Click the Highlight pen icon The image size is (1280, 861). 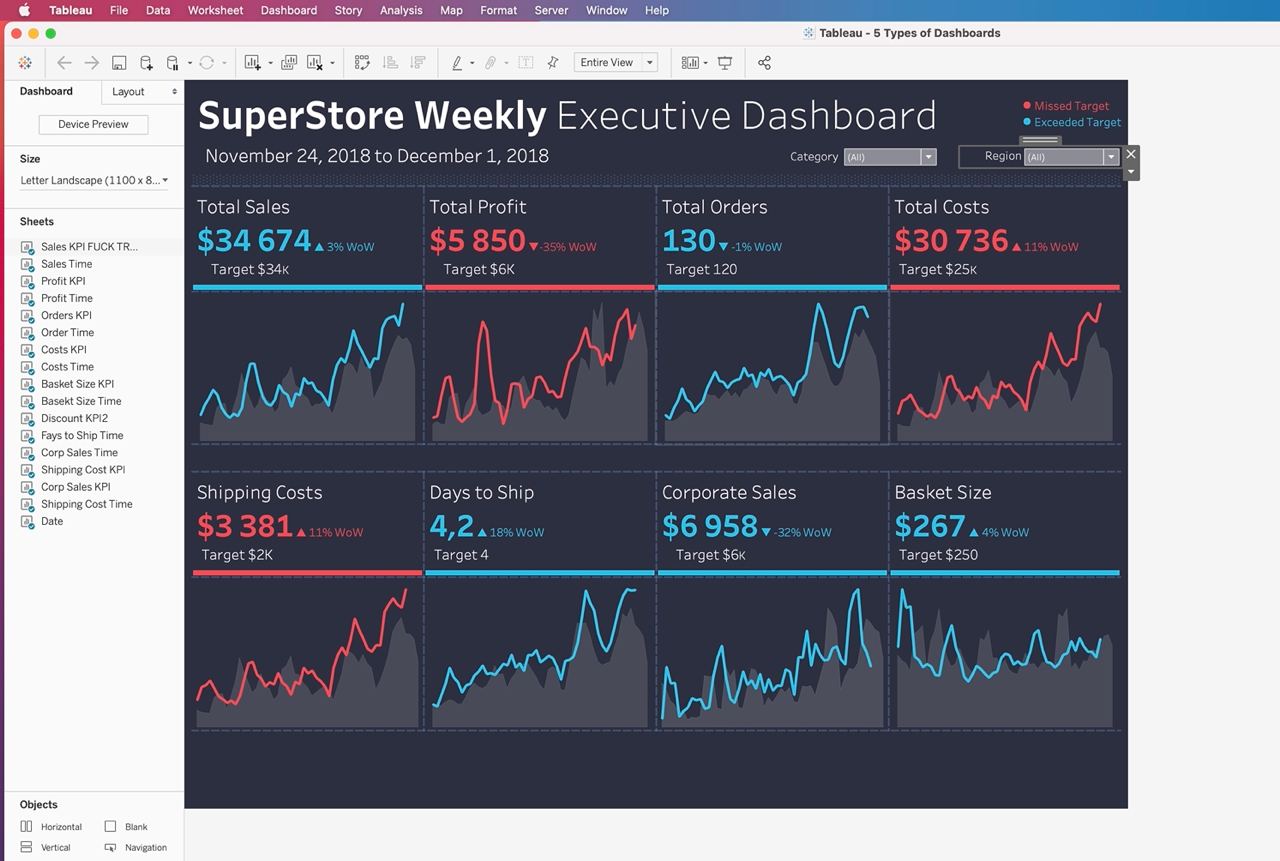tap(457, 62)
